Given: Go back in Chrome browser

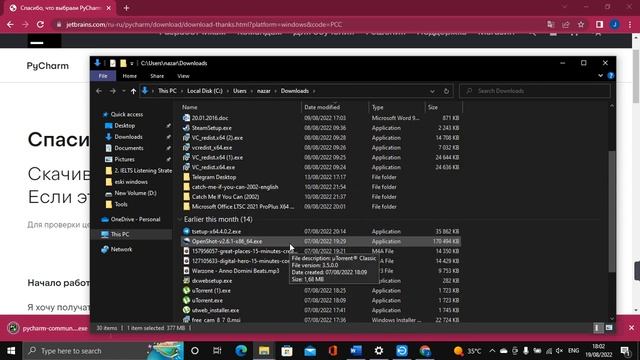Looking at the screenshot, I should click(10, 24).
